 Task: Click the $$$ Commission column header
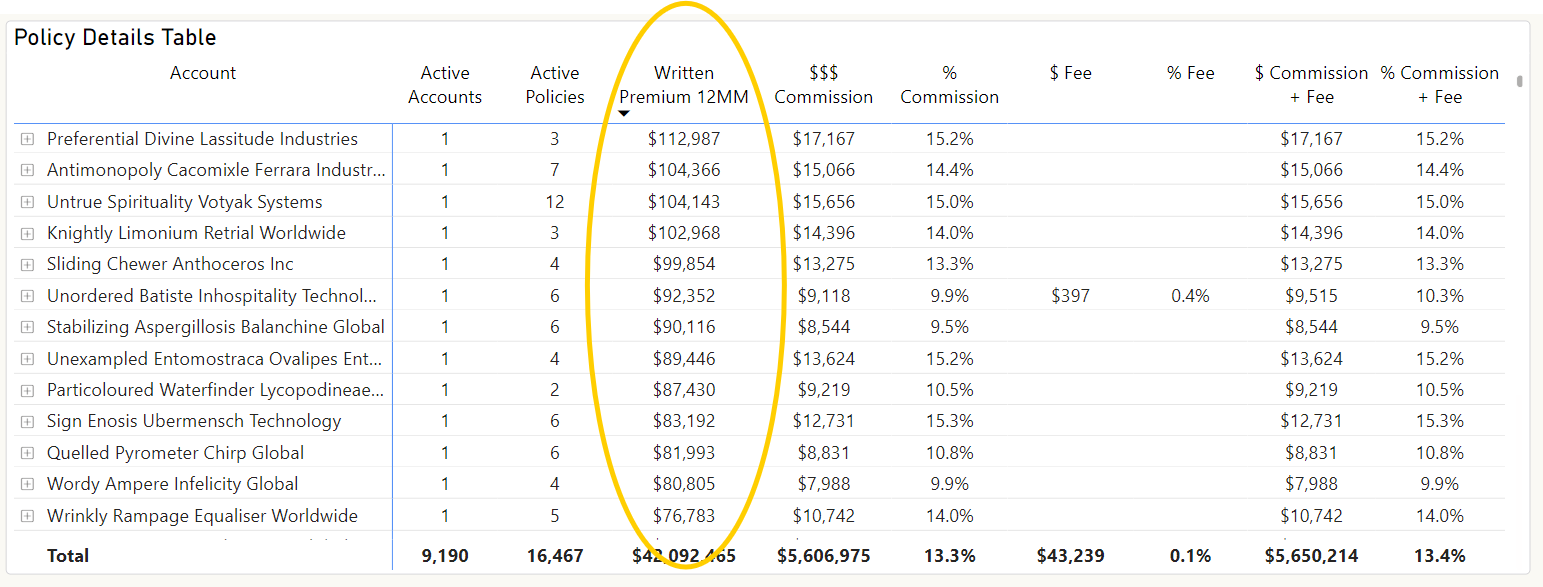823,85
